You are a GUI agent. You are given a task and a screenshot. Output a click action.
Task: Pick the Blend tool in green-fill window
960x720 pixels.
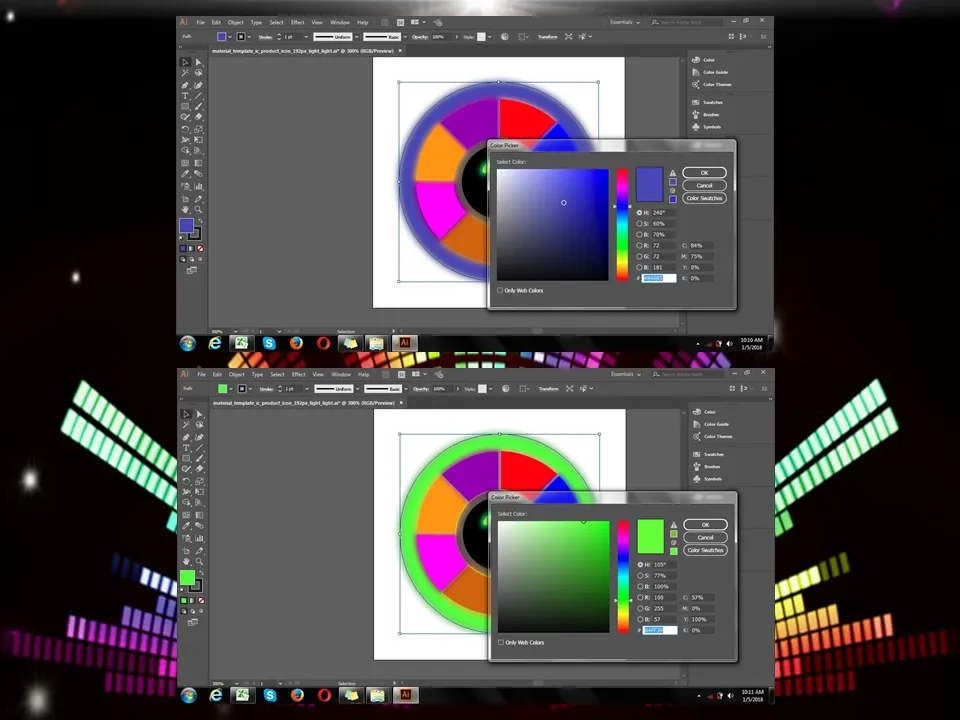(200, 527)
